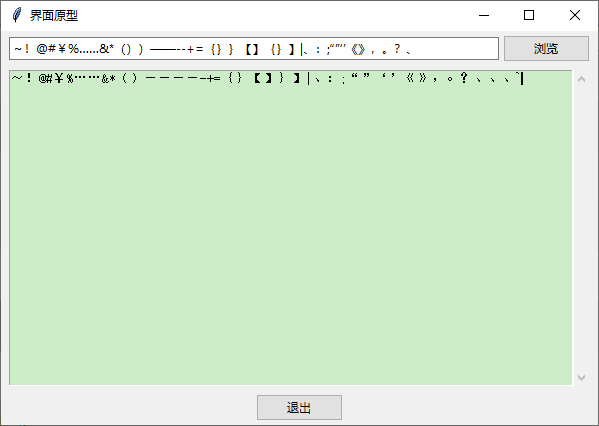Click inside the green text area

[291, 228]
